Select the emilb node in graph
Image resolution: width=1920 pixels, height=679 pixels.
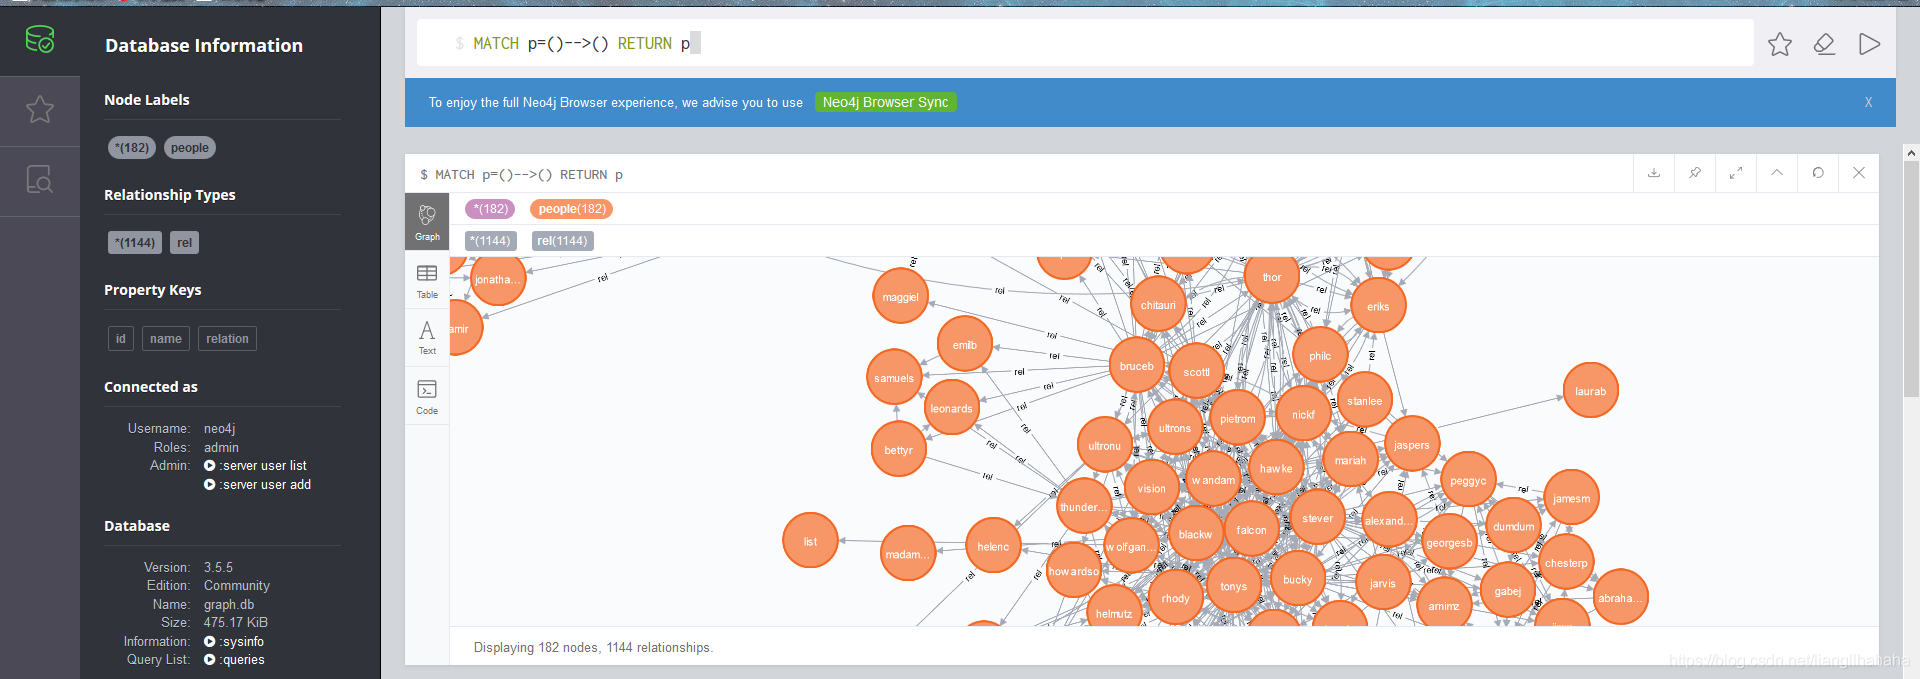(965, 345)
